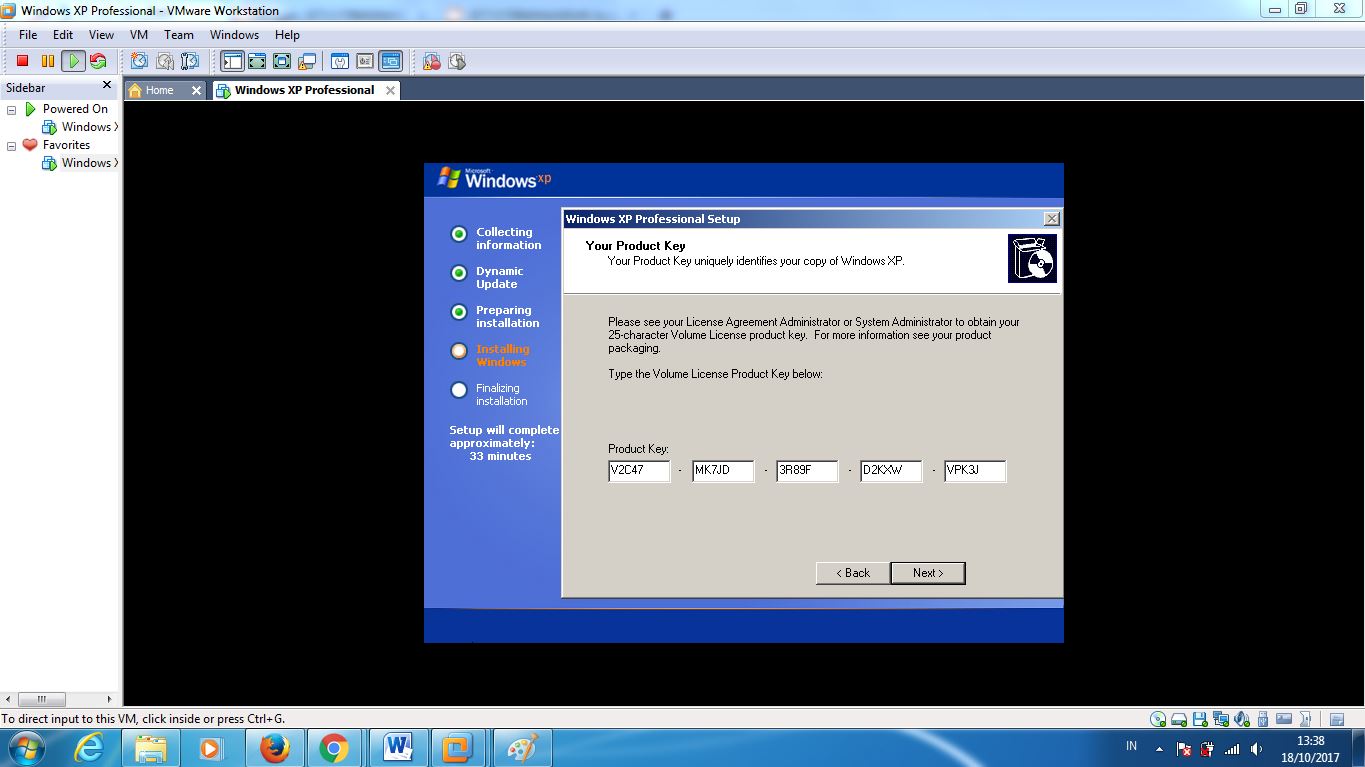
Task: Open the View menu
Action: coord(101,35)
